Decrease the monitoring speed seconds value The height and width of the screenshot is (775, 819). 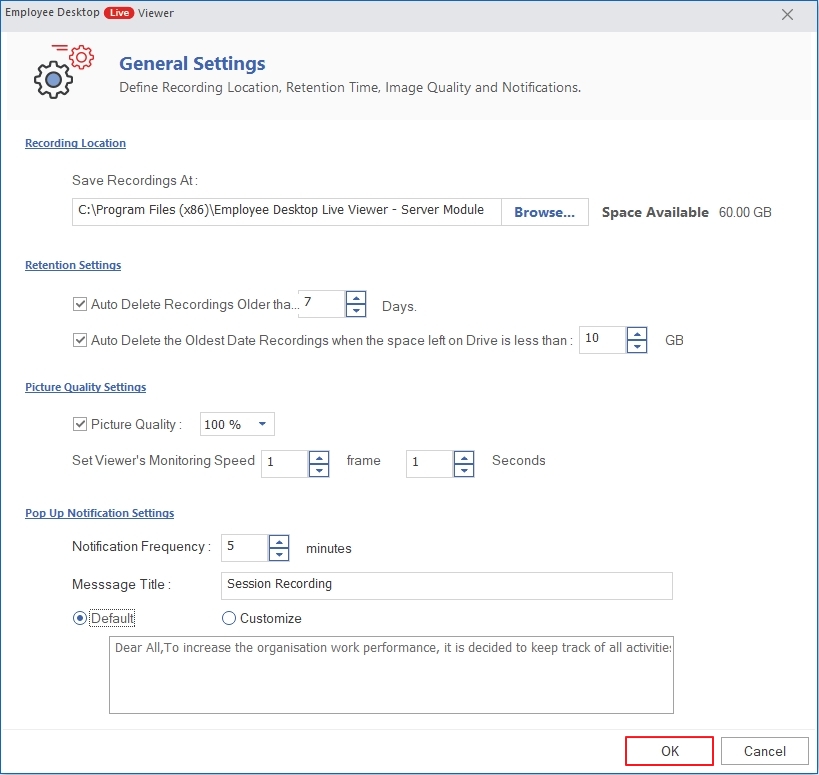(x=463, y=470)
